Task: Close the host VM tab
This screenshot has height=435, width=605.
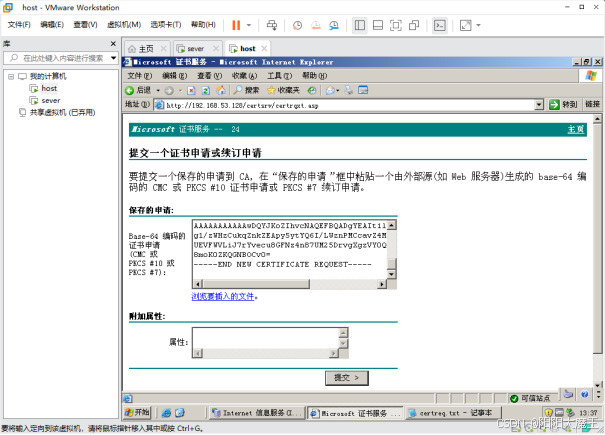Action: pyautogui.click(x=264, y=48)
